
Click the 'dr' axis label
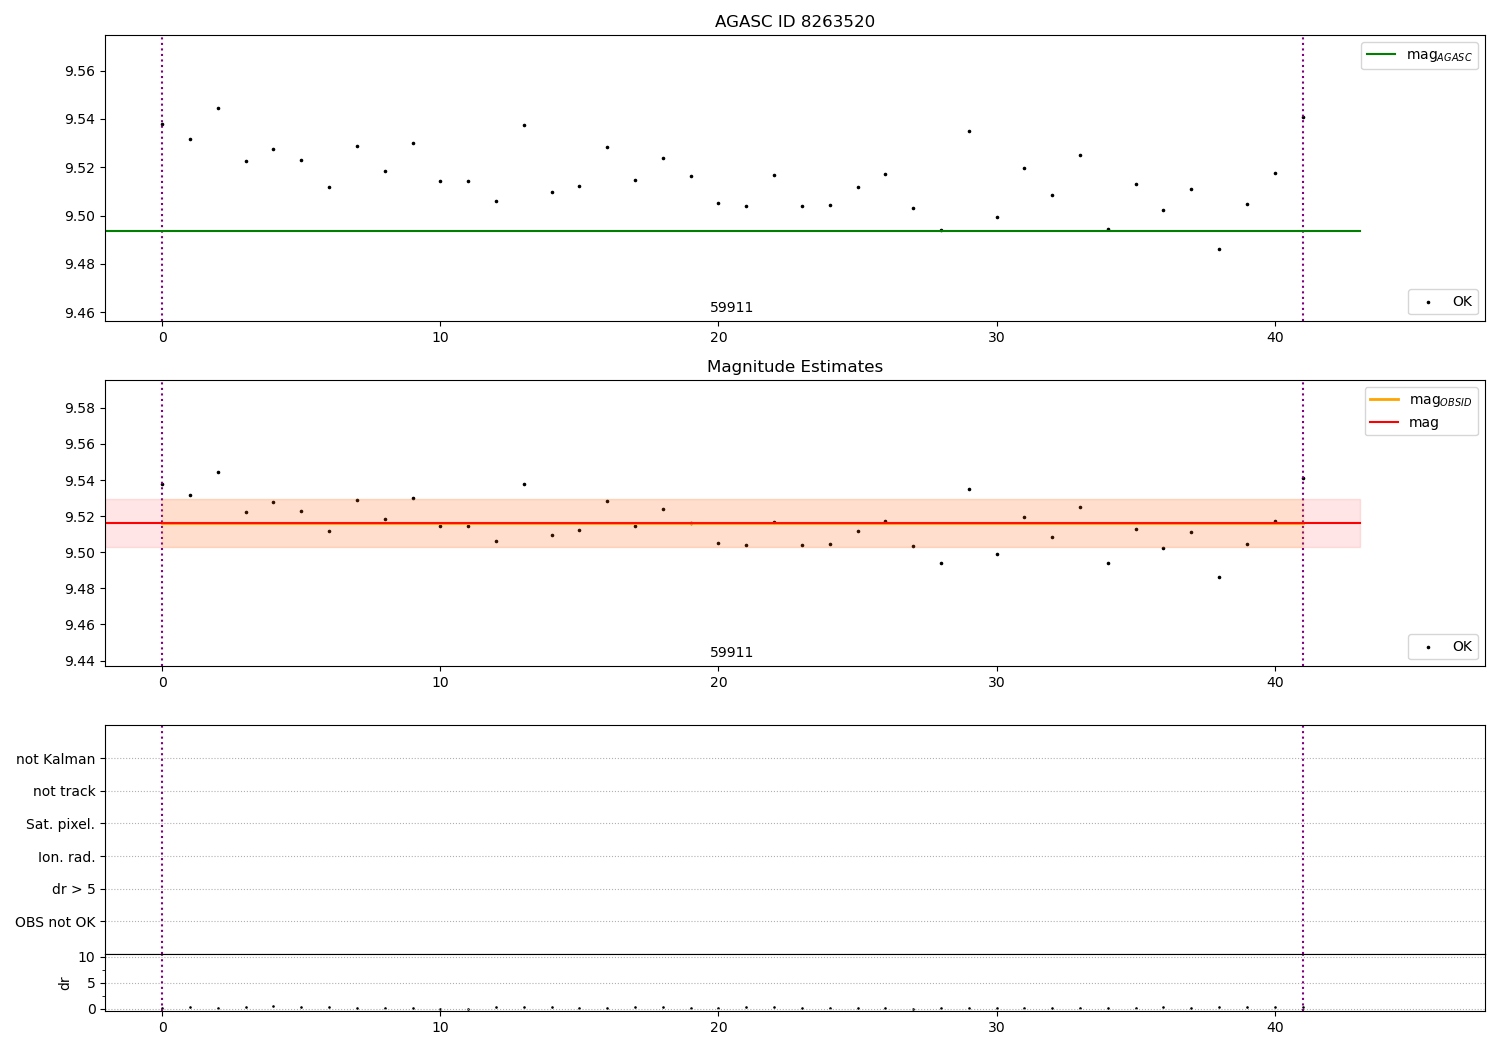65,983
